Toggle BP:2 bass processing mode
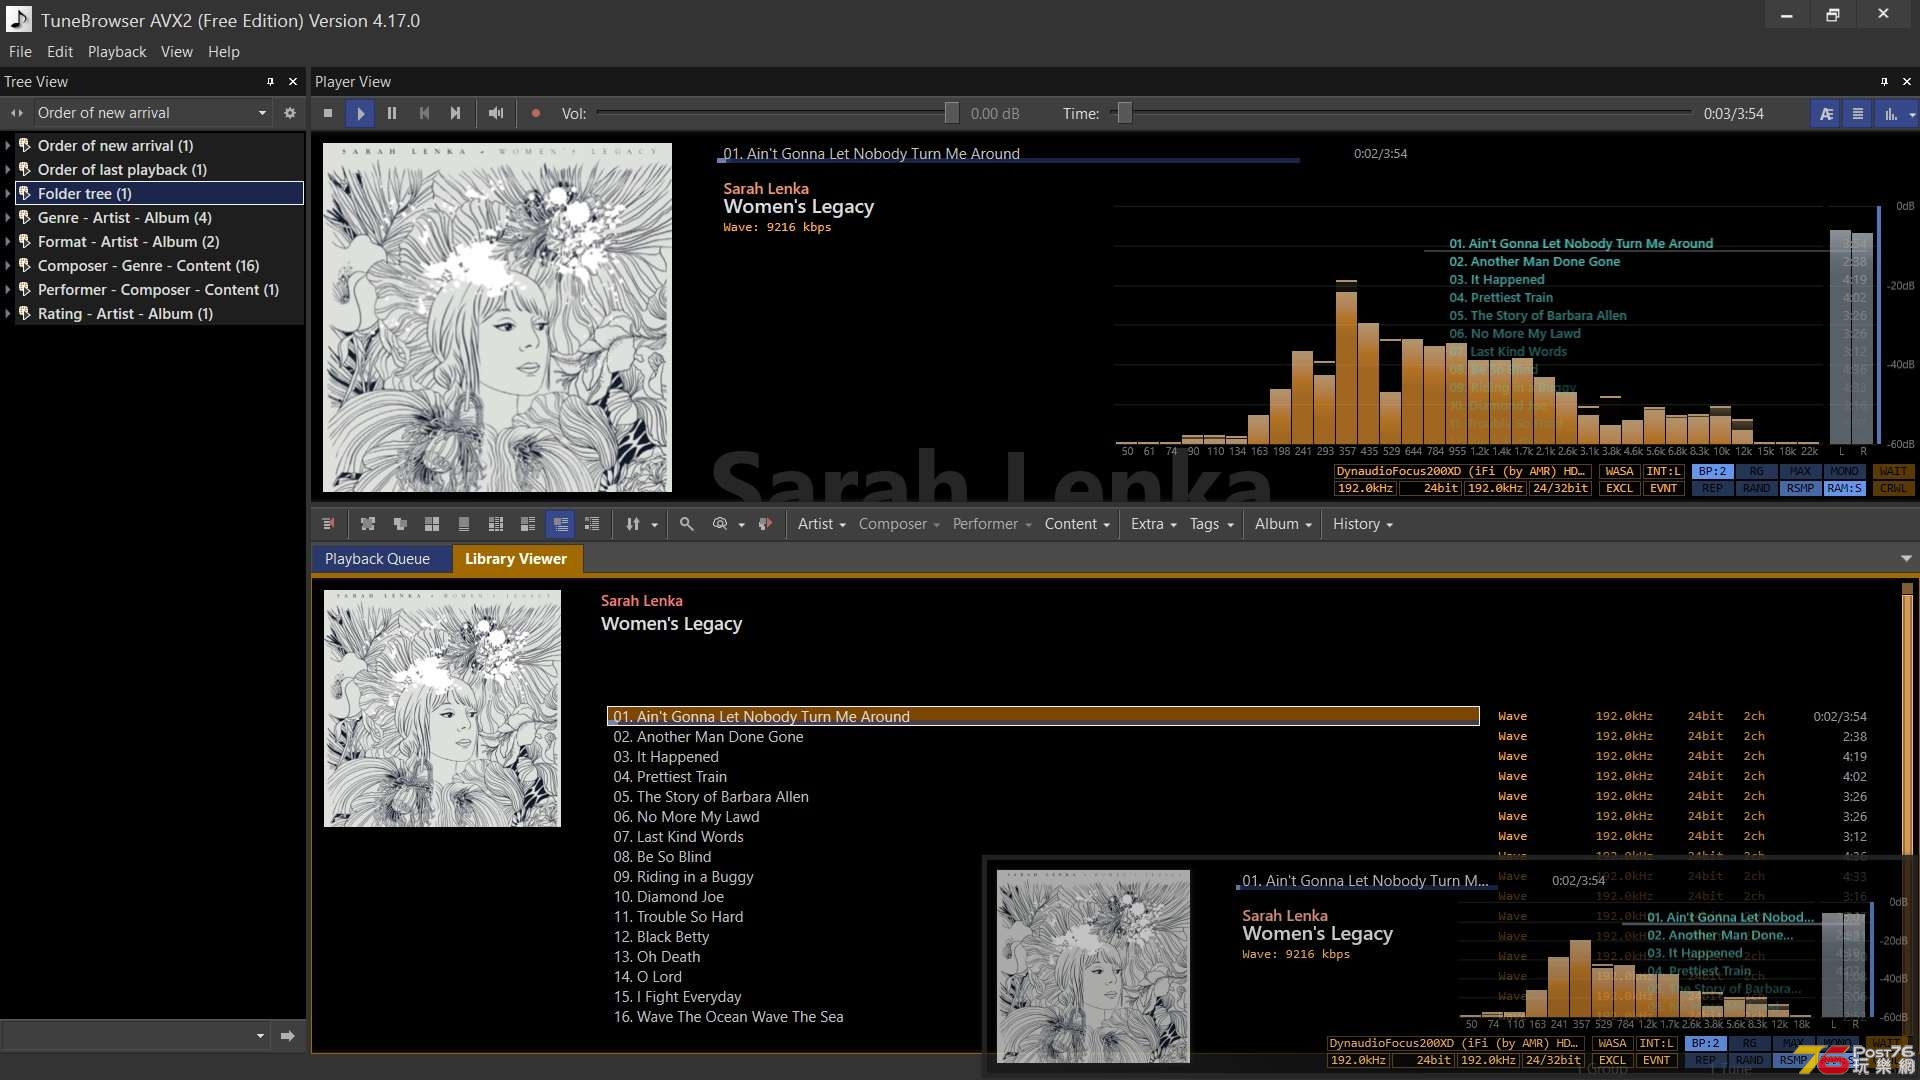Image resolution: width=1920 pixels, height=1080 pixels. point(1710,471)
